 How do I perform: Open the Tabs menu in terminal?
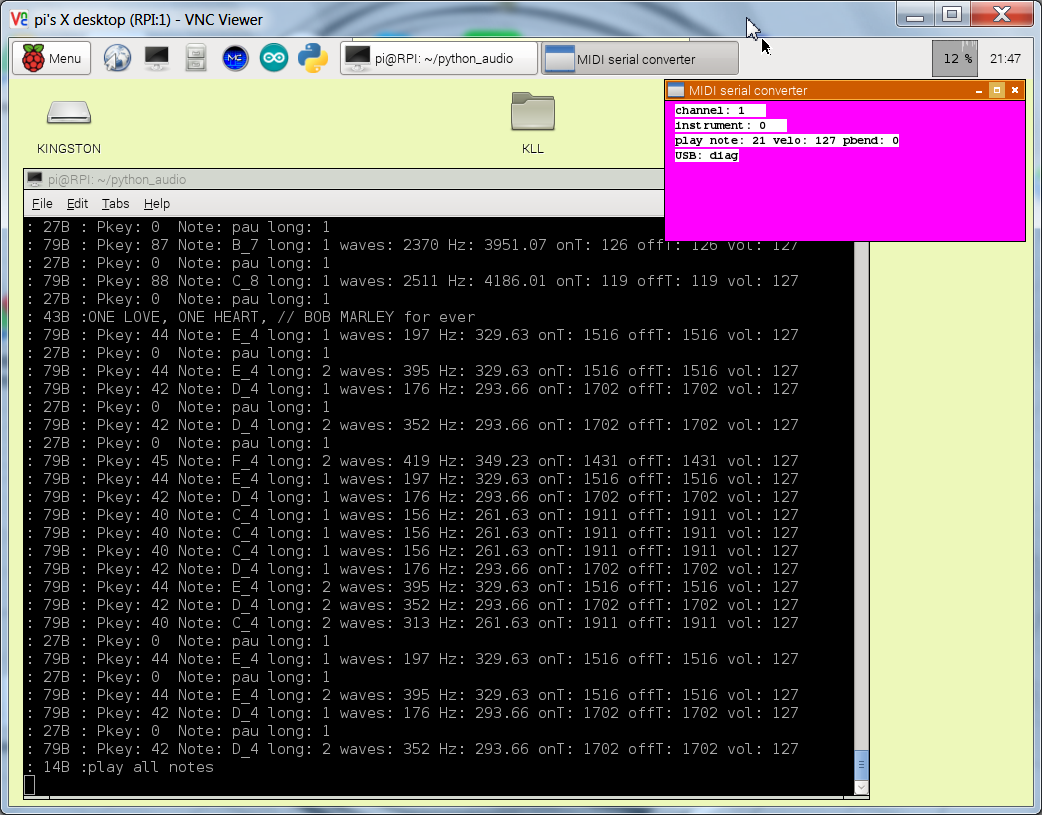[x=115, y=204]
